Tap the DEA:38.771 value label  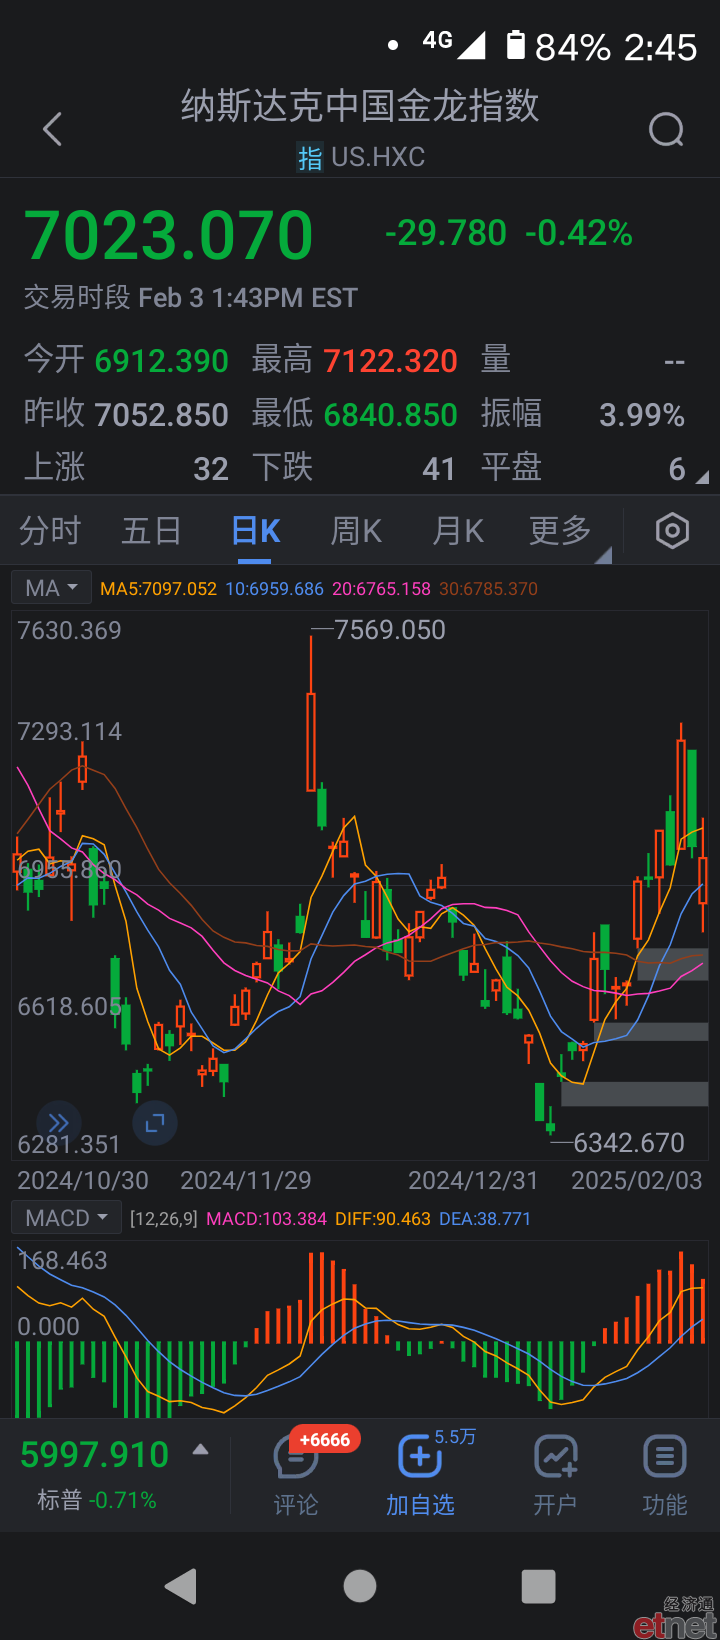coord(485,1219)
